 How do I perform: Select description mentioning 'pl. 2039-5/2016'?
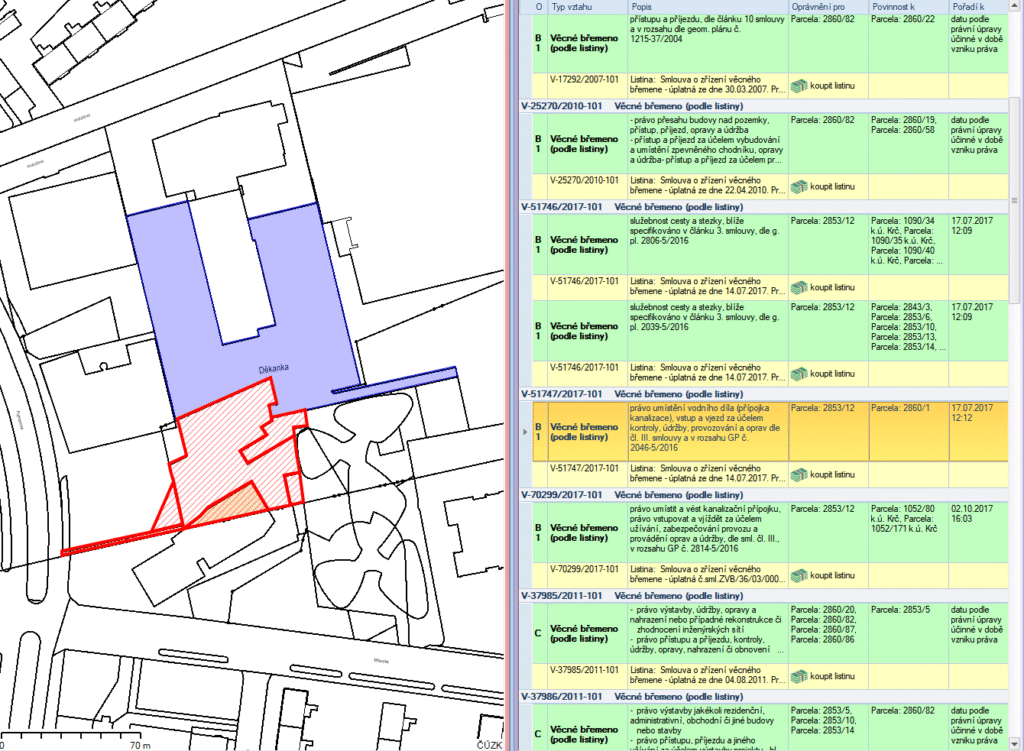[708, 330]
